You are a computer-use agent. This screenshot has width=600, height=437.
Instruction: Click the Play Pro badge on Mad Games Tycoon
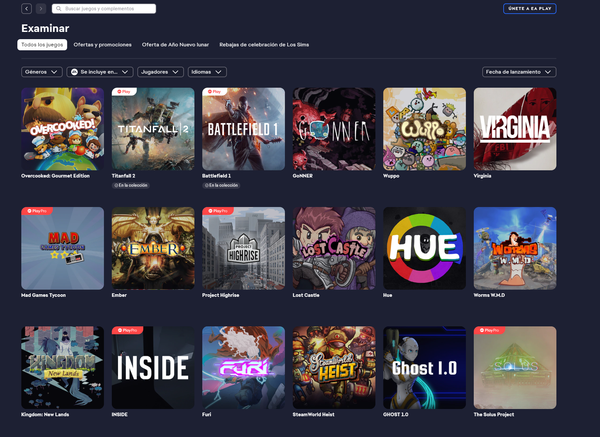(37, 212)
